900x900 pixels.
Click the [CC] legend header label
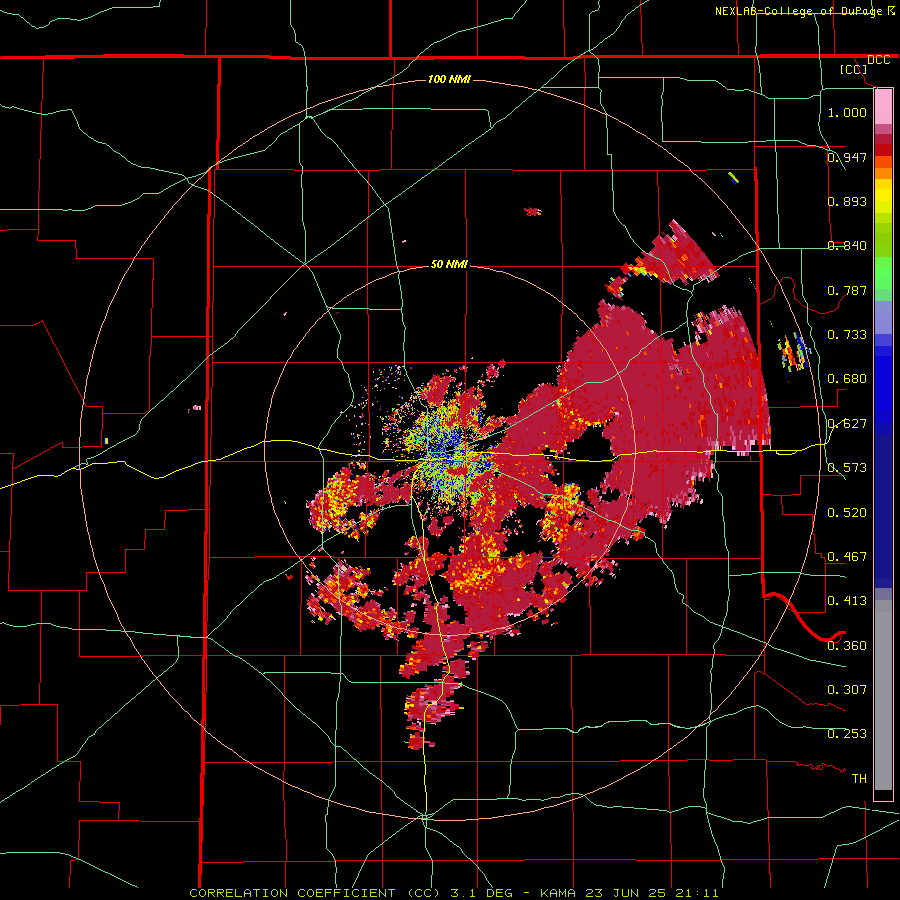click(853, 69)
